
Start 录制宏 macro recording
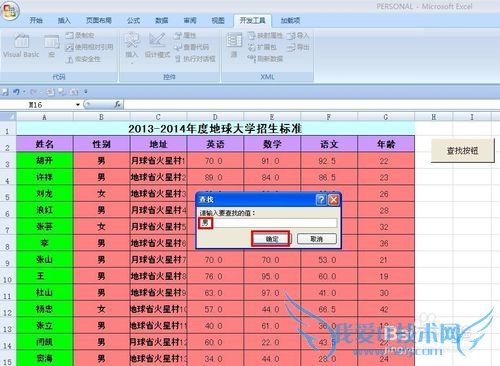80,35
